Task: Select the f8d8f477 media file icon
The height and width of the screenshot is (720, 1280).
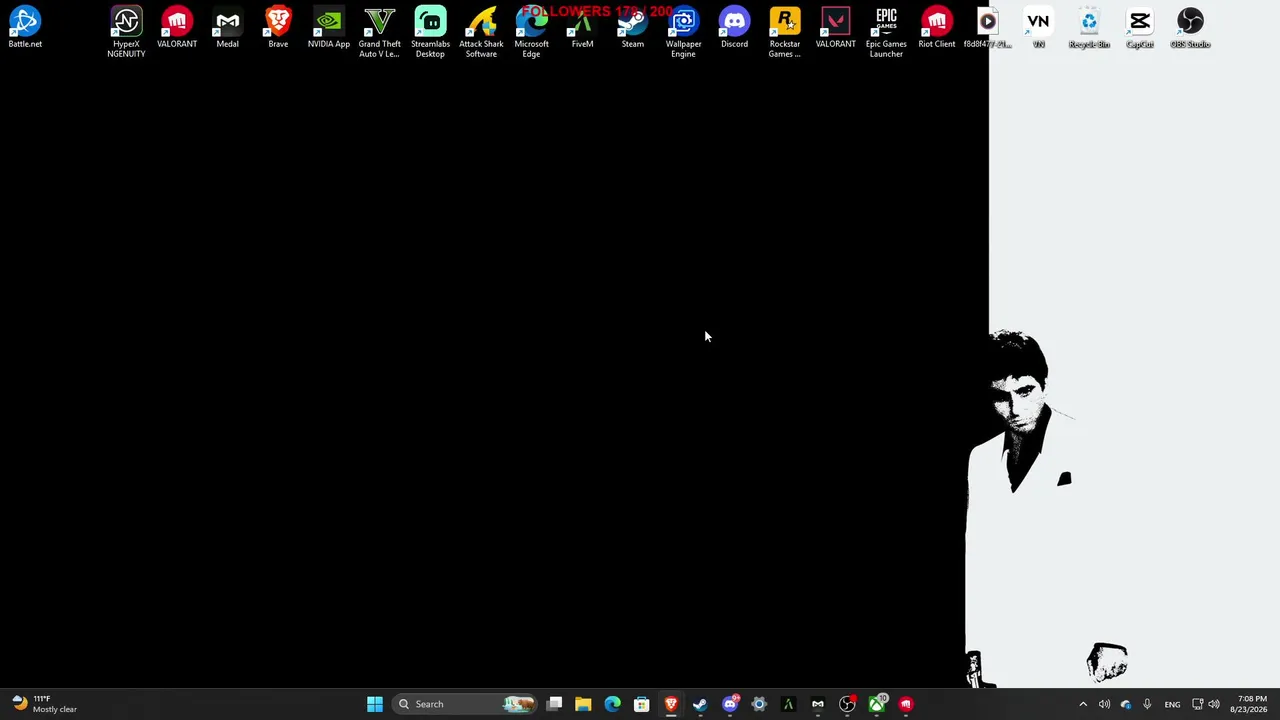Action: pos(988,28)
